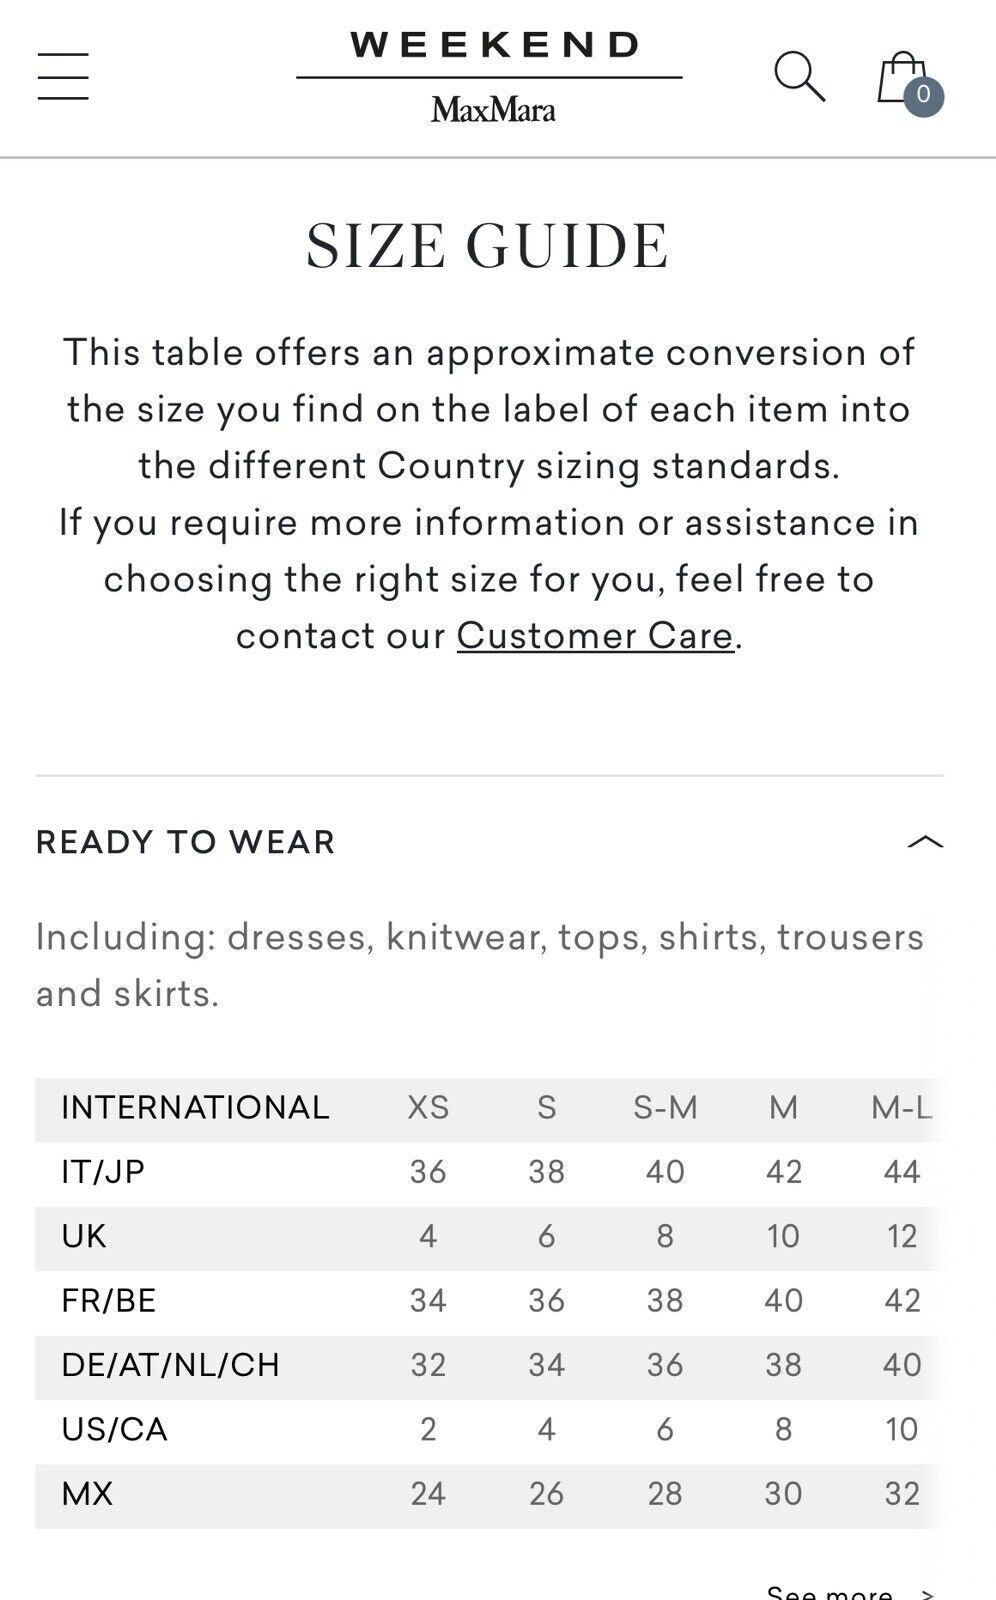
Task: Collapse the Ready To Wear section chevron
Action: coord(925,842)
